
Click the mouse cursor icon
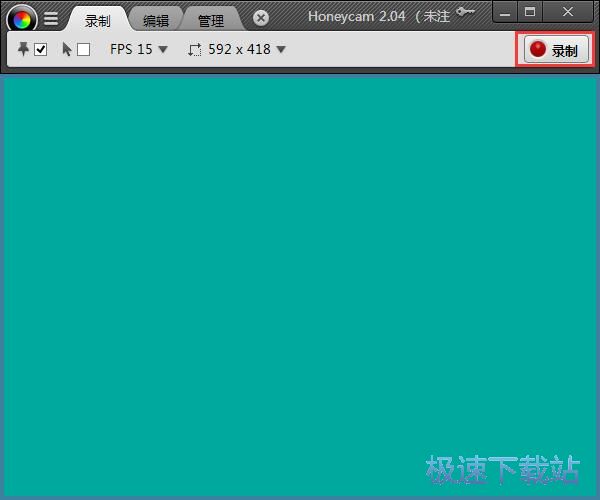click(67, 49)
